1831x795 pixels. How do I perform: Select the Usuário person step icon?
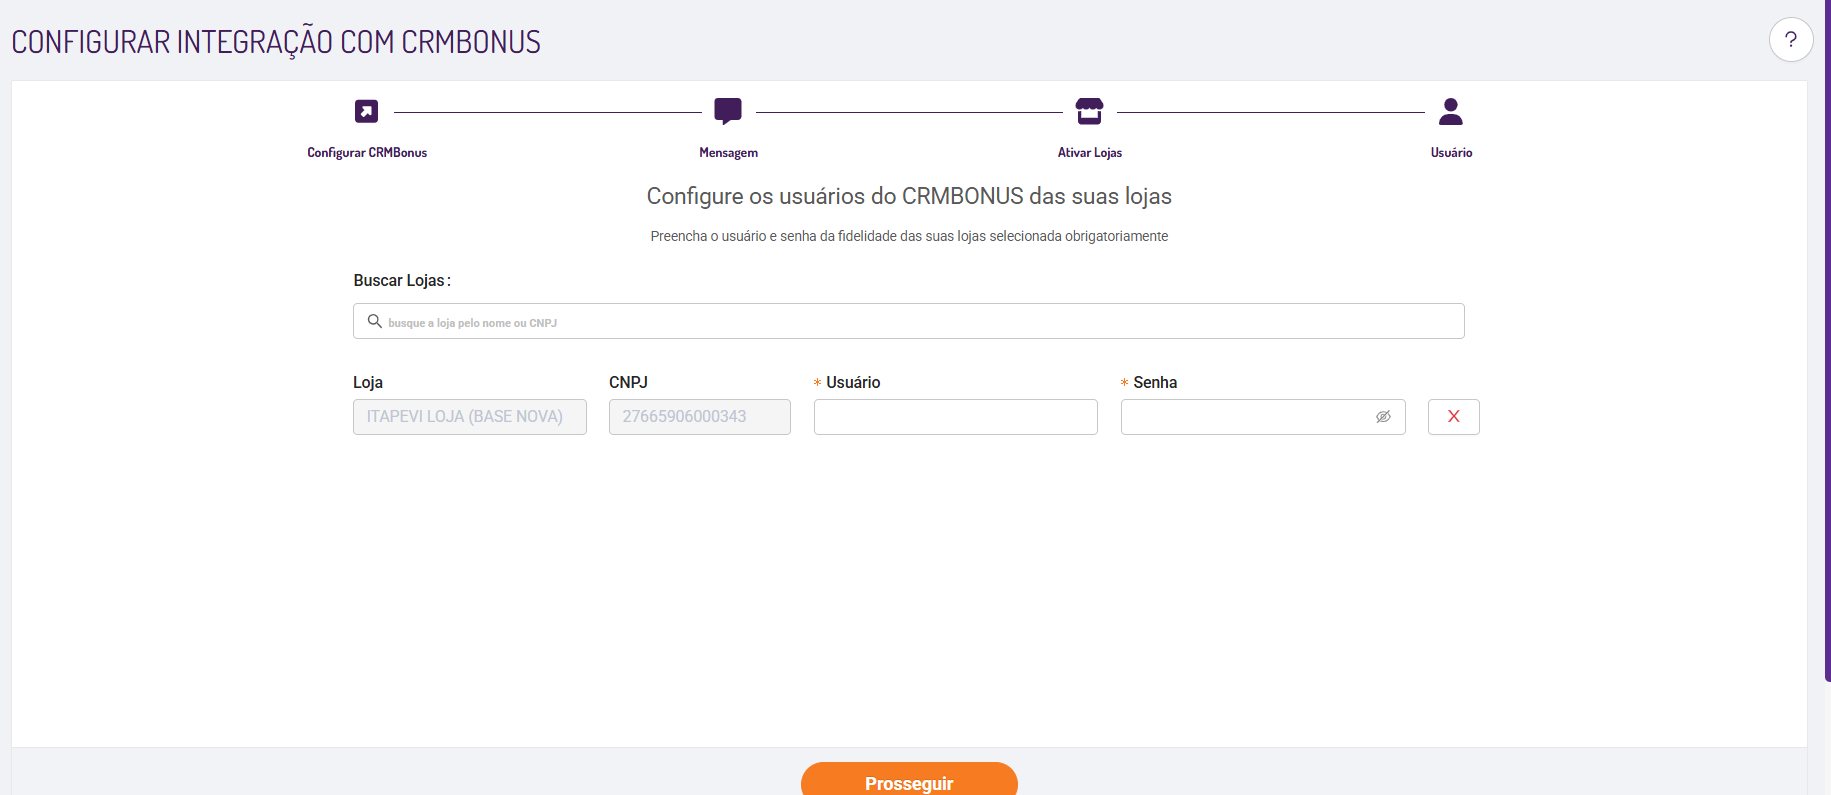[x=1451, y=111]
